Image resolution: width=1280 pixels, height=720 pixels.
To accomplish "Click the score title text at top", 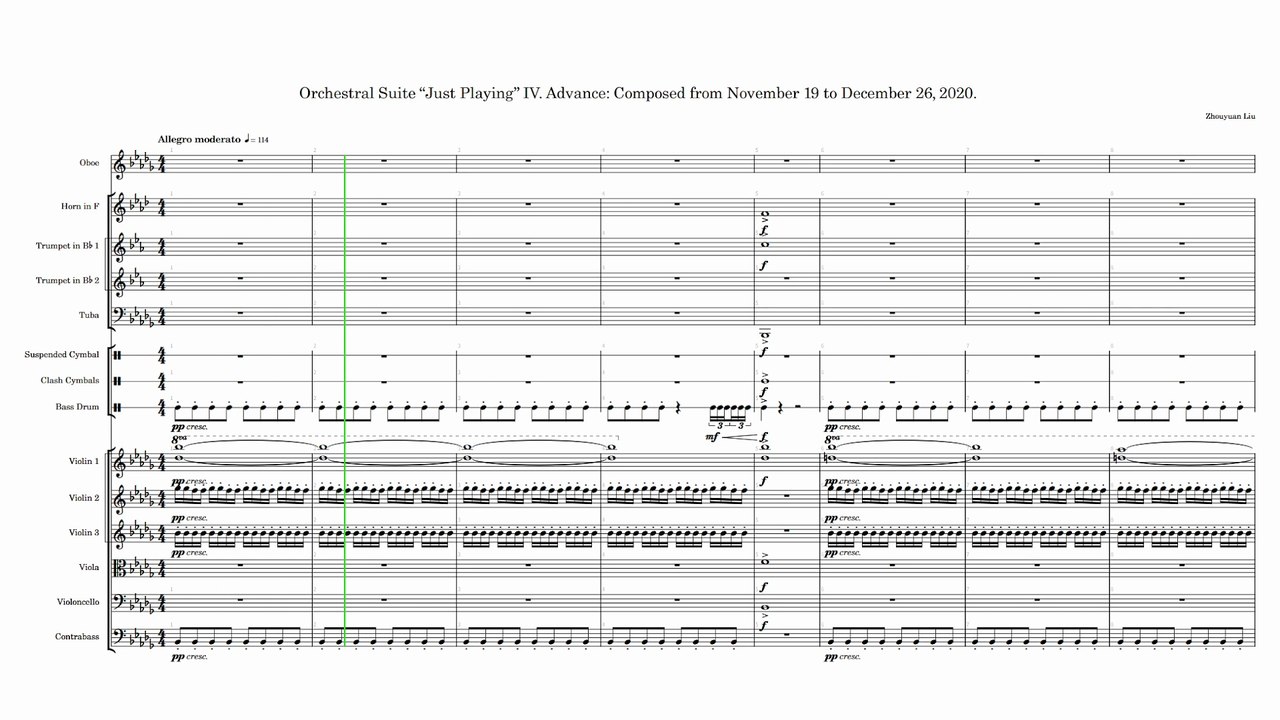I will click(638, 93).
